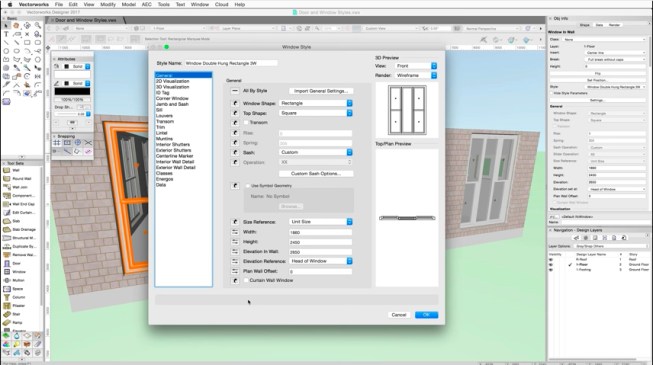The width and height of the screenshot is (653, 365).
Task: Open the 3D Preview View dropdown
Action: click(416, 66)
